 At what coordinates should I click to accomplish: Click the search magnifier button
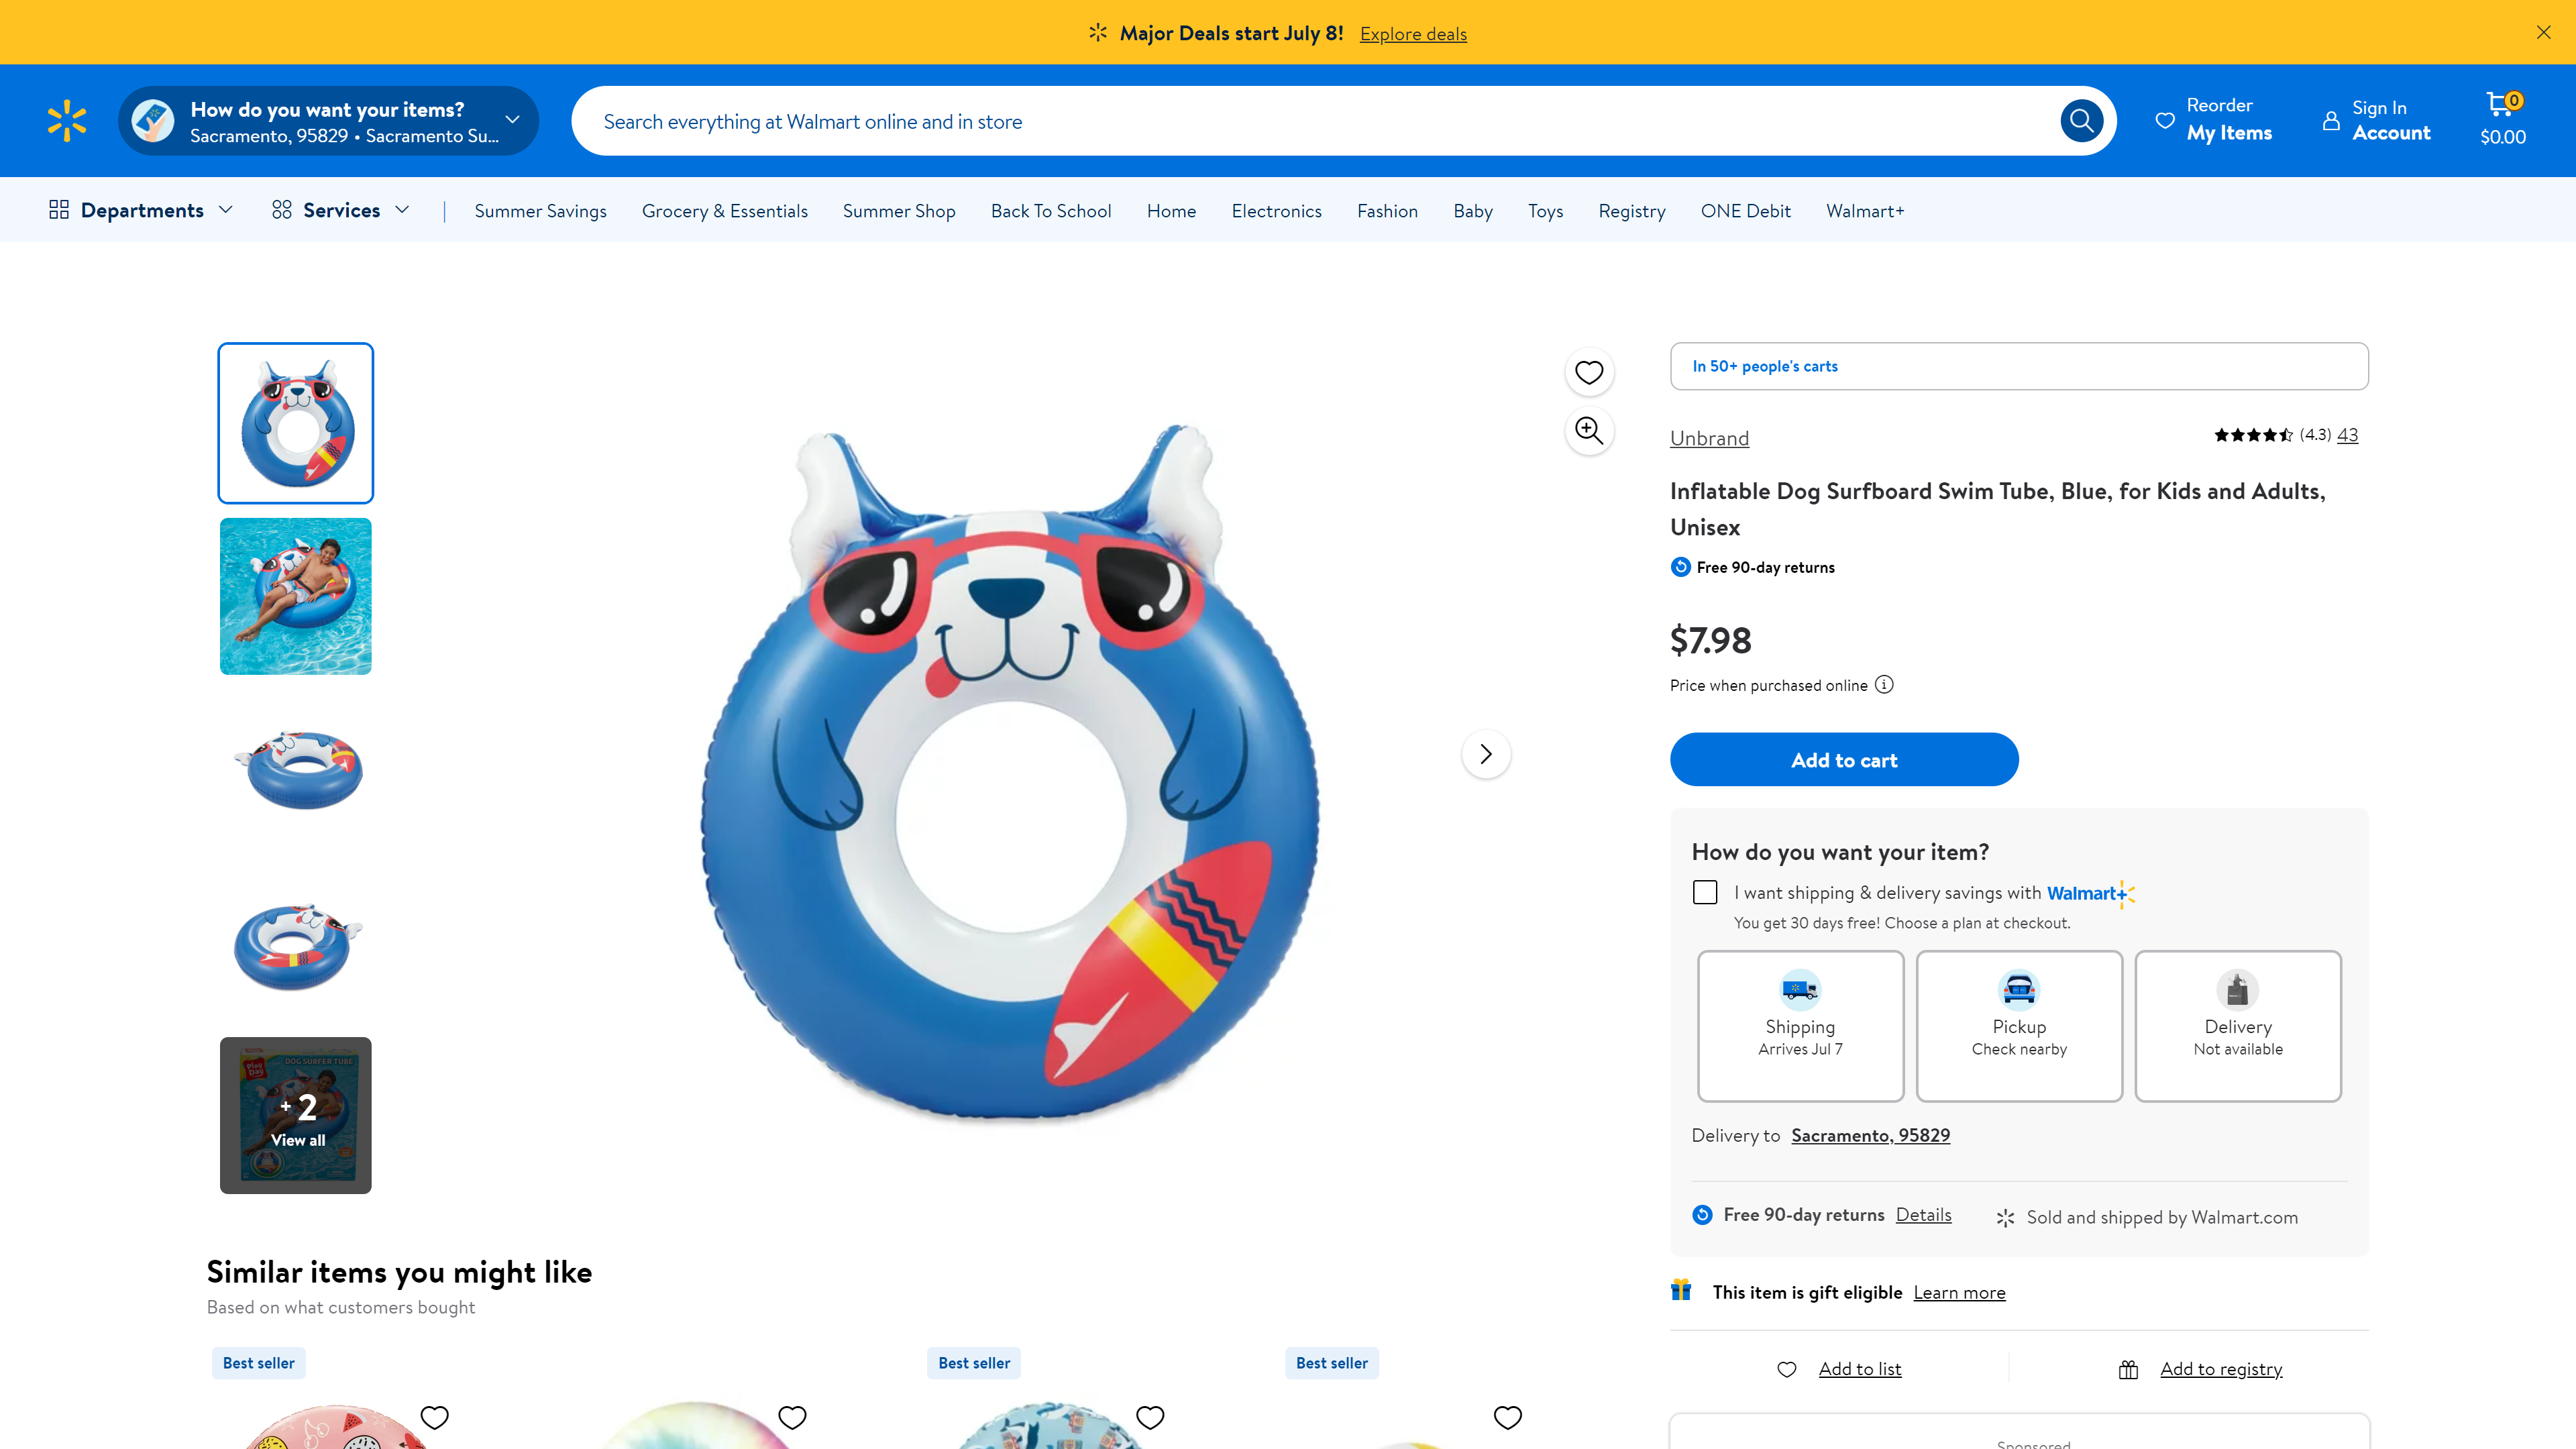point(2081,121)
